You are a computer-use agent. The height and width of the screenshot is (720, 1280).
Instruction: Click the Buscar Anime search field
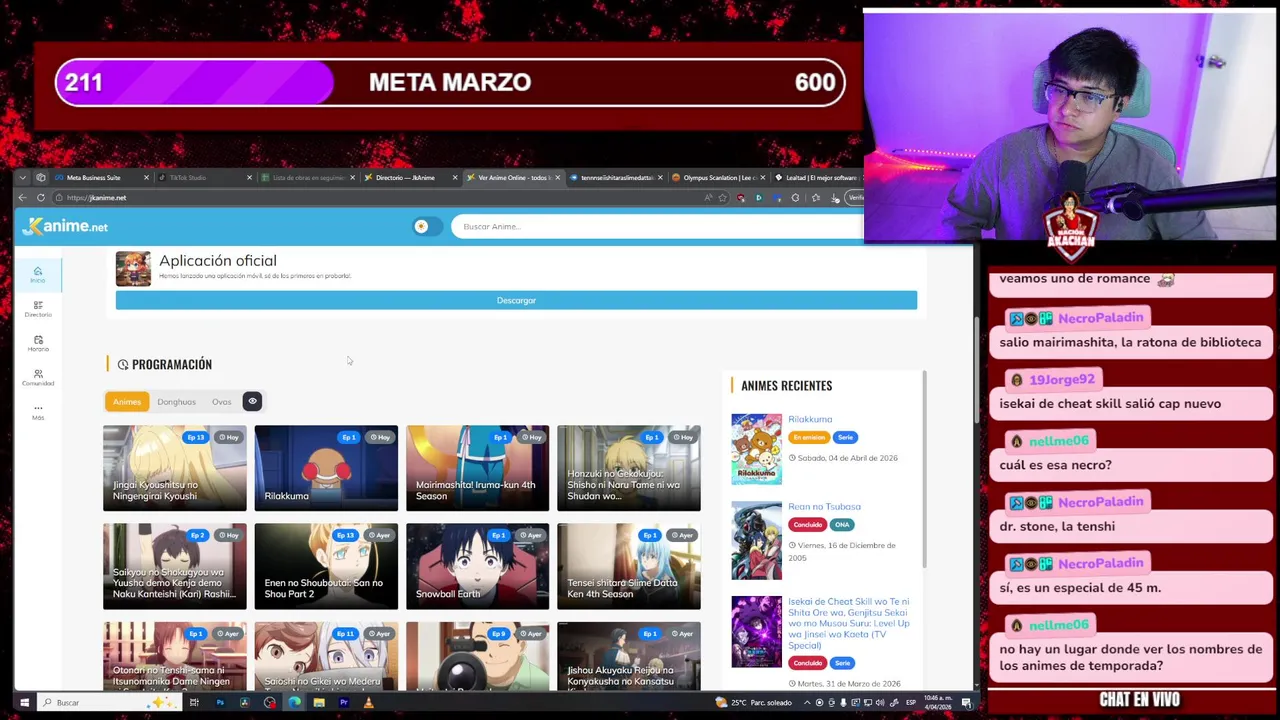point(655,226)
